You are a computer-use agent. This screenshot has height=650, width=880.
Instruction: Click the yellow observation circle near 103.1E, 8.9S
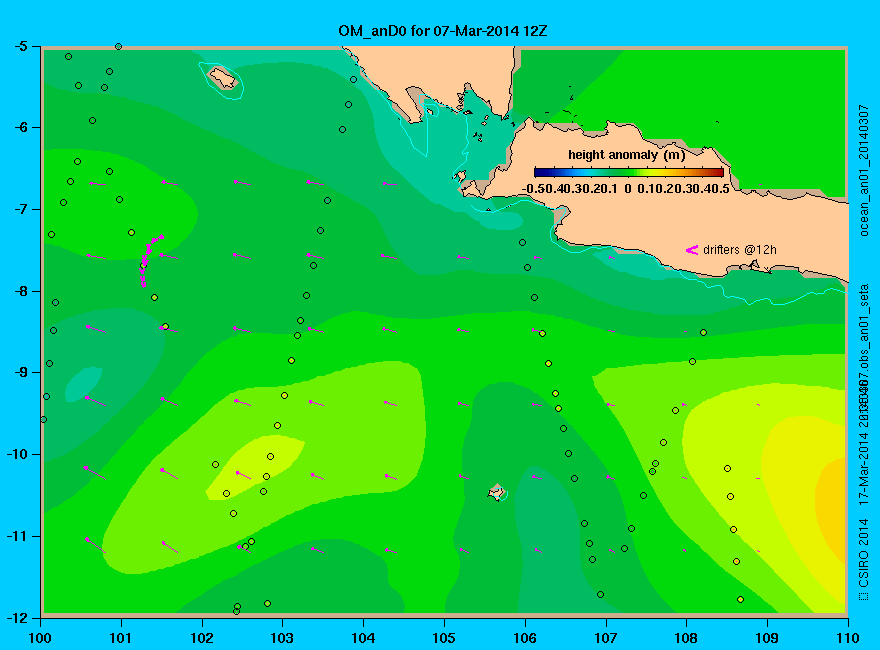(x=291, y=360)
